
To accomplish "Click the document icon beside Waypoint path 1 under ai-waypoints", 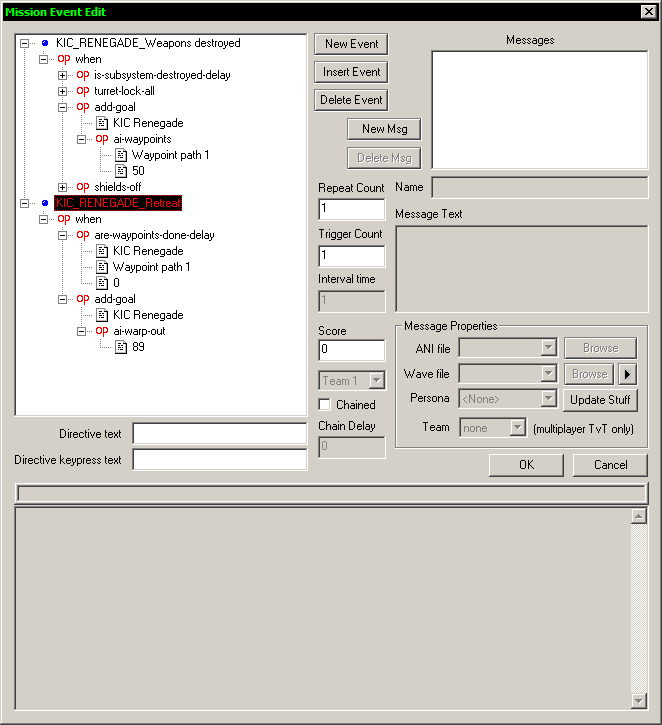I will pyautogui.click(x=121, y=155).
